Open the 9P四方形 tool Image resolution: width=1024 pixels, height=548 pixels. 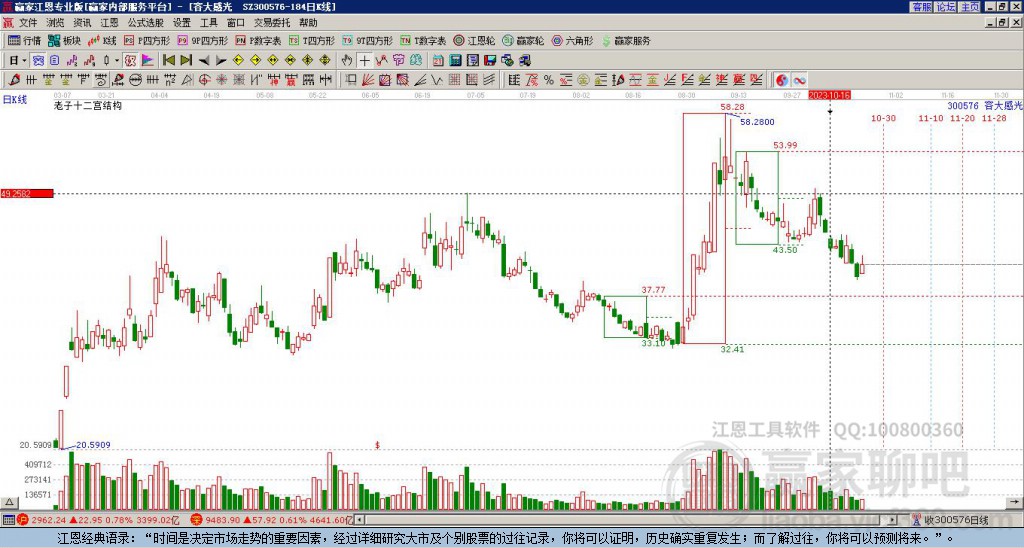click(202, 40)
